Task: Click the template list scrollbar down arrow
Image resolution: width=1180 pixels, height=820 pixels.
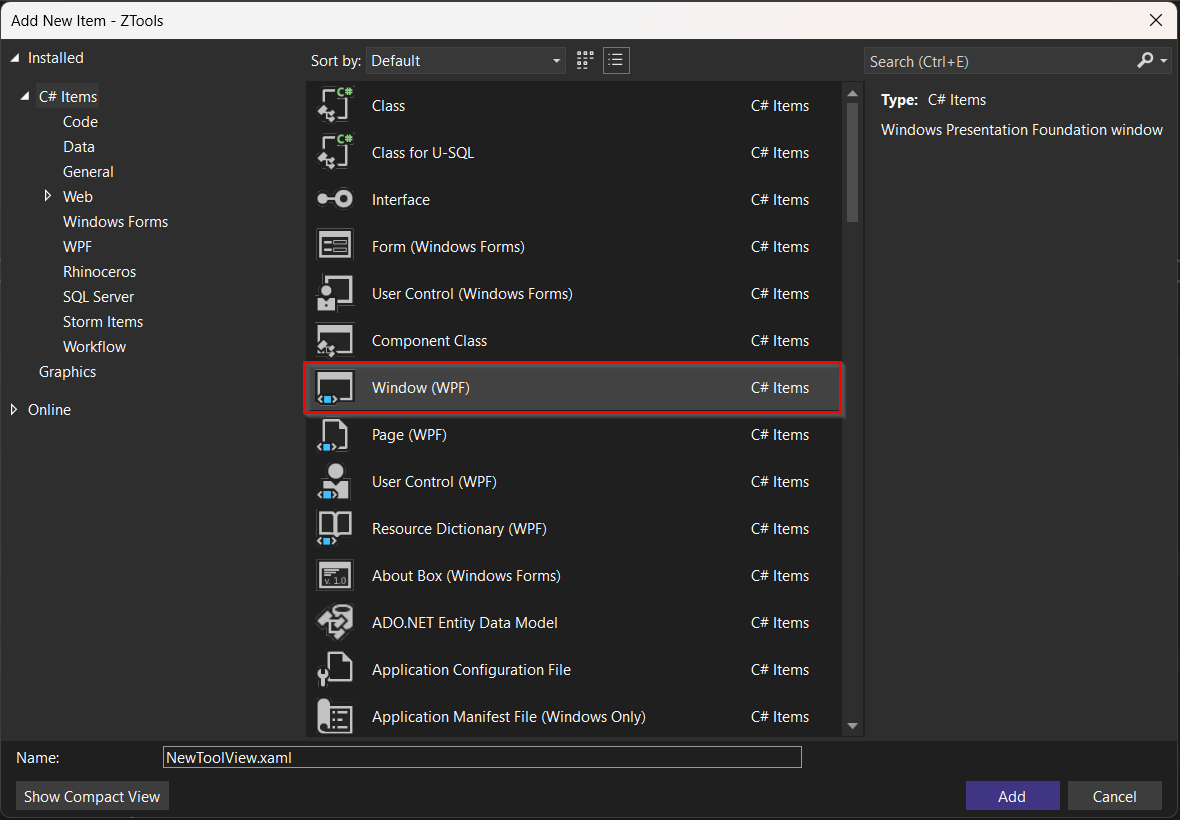Action: [x=852, y=727]
